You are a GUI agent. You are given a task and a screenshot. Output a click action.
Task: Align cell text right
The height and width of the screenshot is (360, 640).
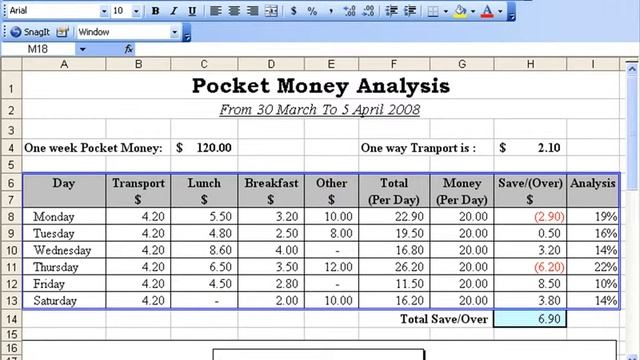coord(253,11)
